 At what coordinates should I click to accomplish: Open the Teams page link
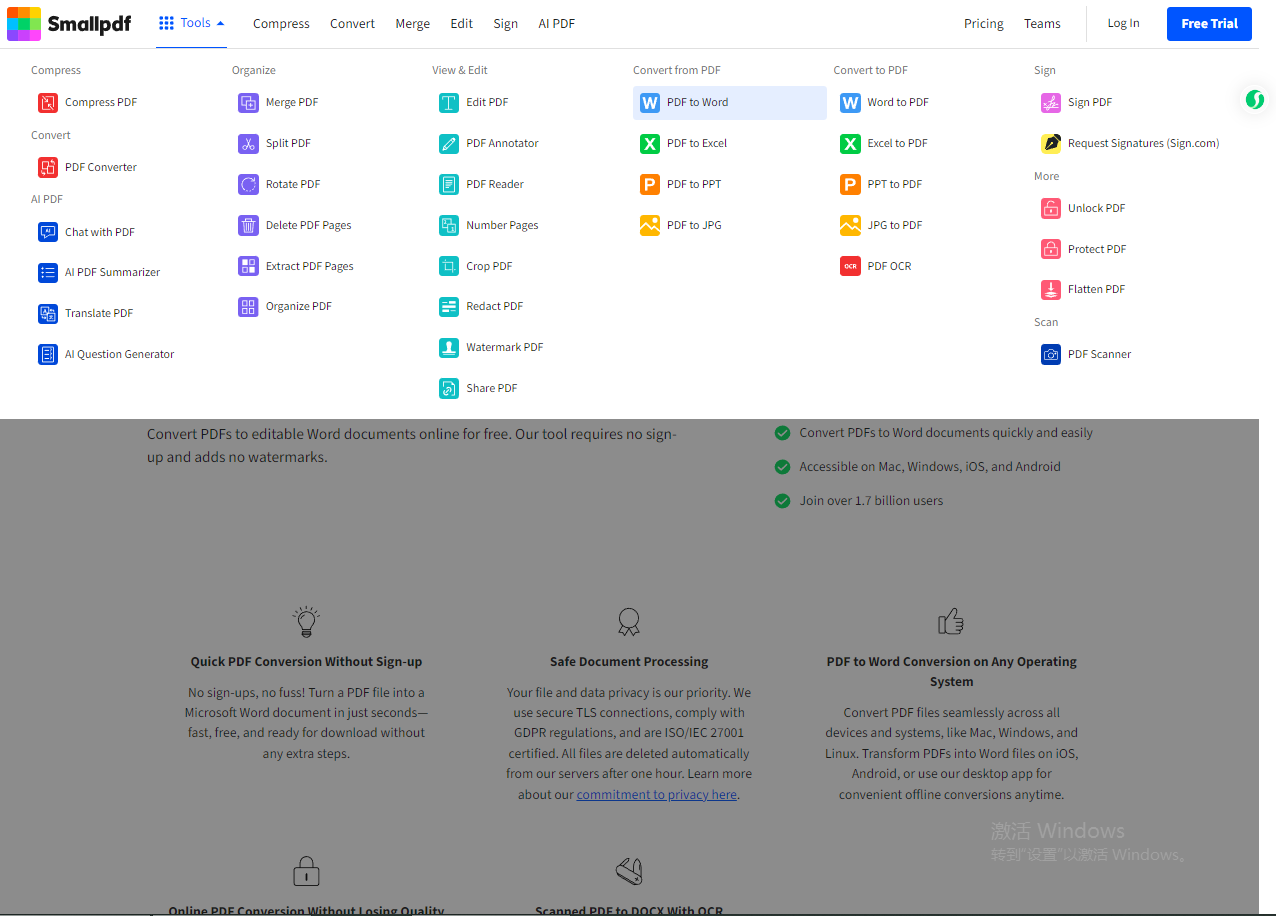[x=1042, y=23]
